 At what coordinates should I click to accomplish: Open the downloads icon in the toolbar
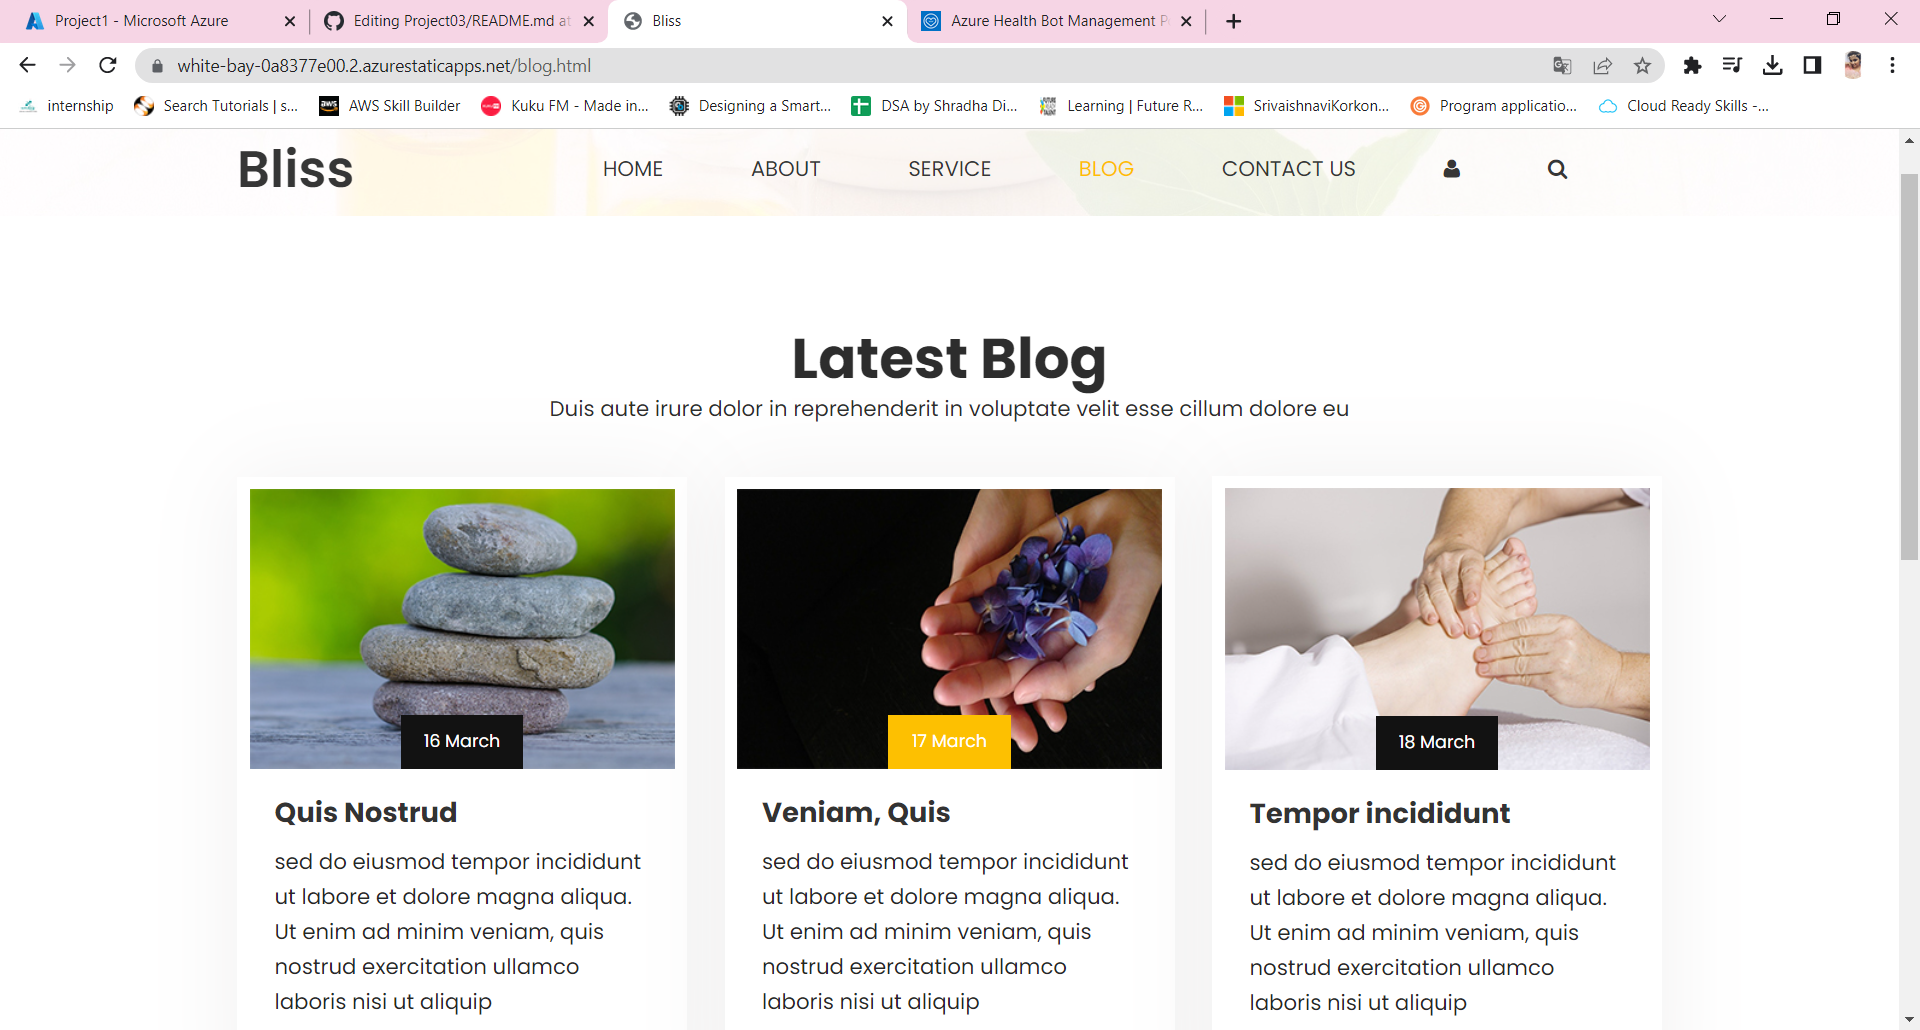[x=1772, y=65]
